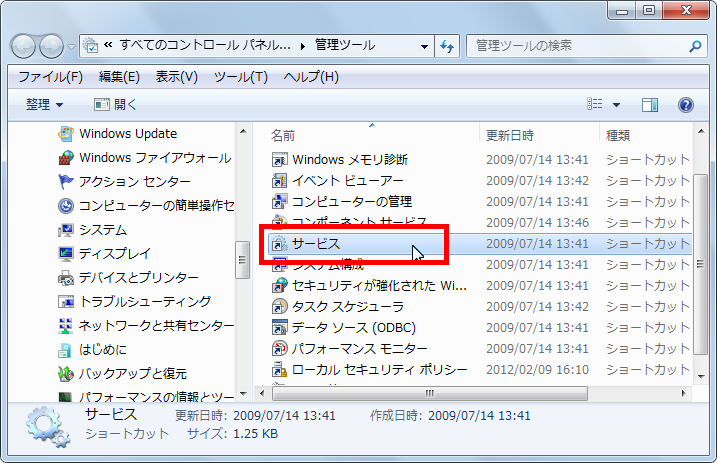Open the ツール(T) menu
Viewport: 717px width, 463px height.
pyautogui.click(x=241, y=77)
